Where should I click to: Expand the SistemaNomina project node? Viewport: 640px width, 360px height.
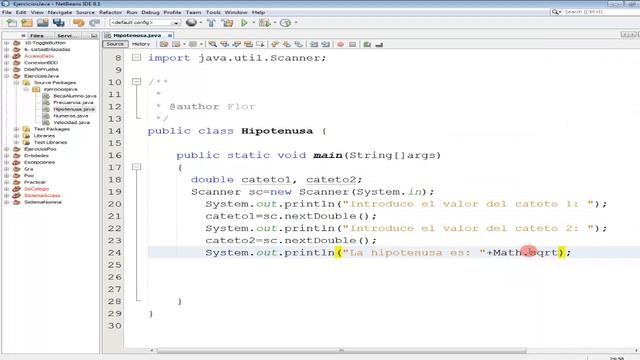click(x=7, y=202)
